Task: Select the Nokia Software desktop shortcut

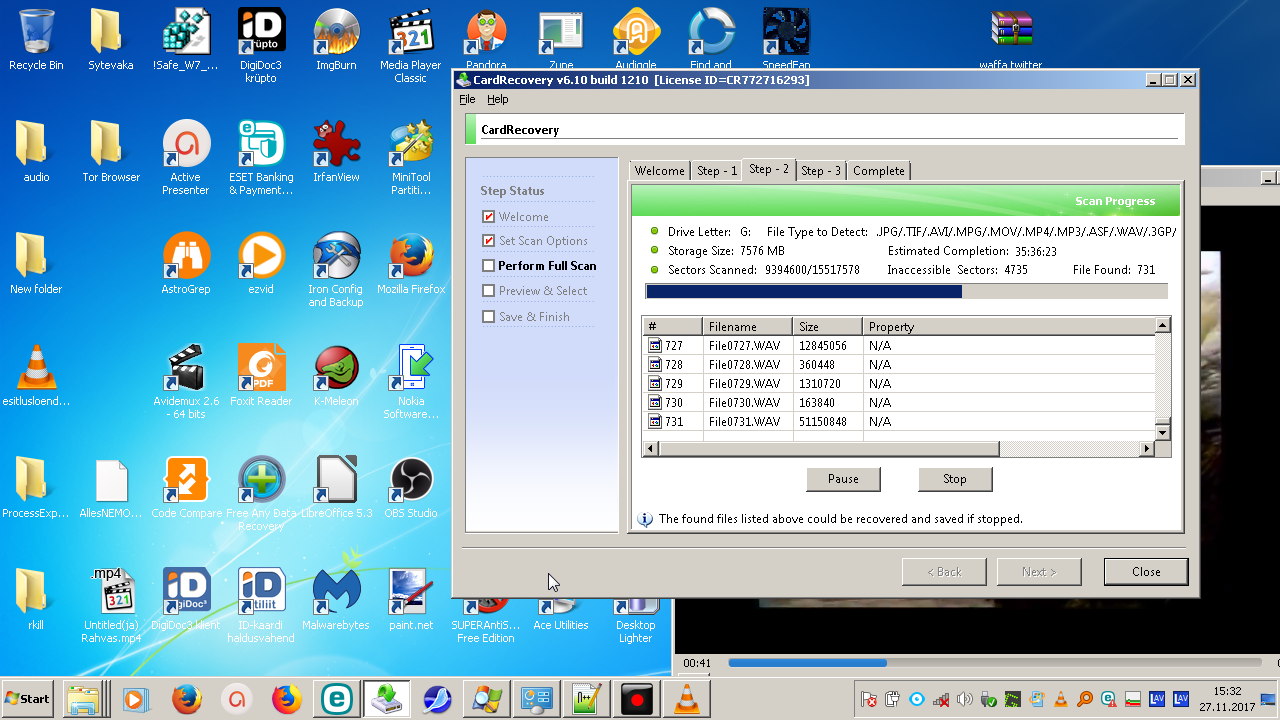Action: [410, 382]
